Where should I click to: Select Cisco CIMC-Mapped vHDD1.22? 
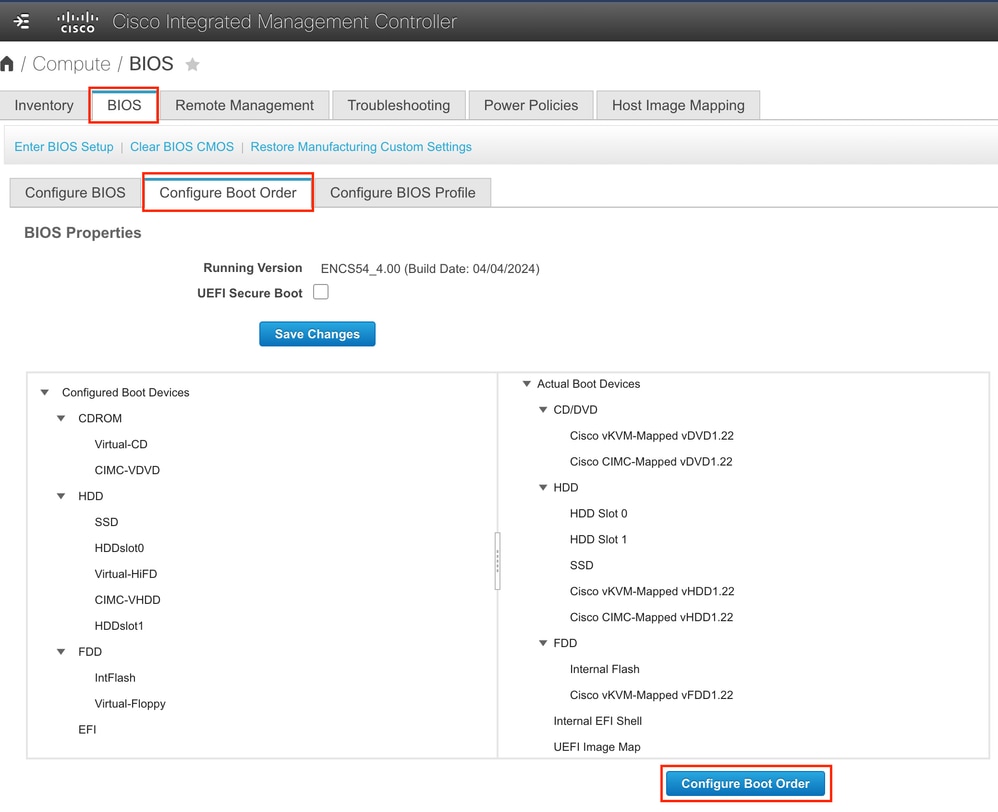click(x=651, y=617)
